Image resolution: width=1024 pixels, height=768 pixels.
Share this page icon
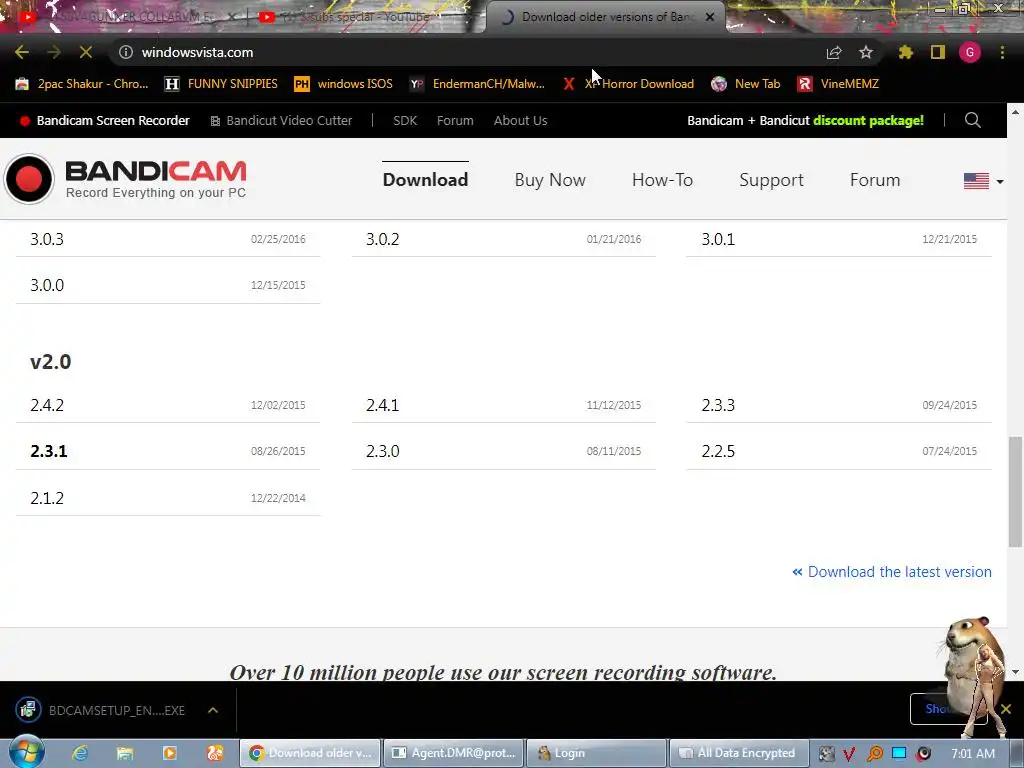tap(834, 52)
